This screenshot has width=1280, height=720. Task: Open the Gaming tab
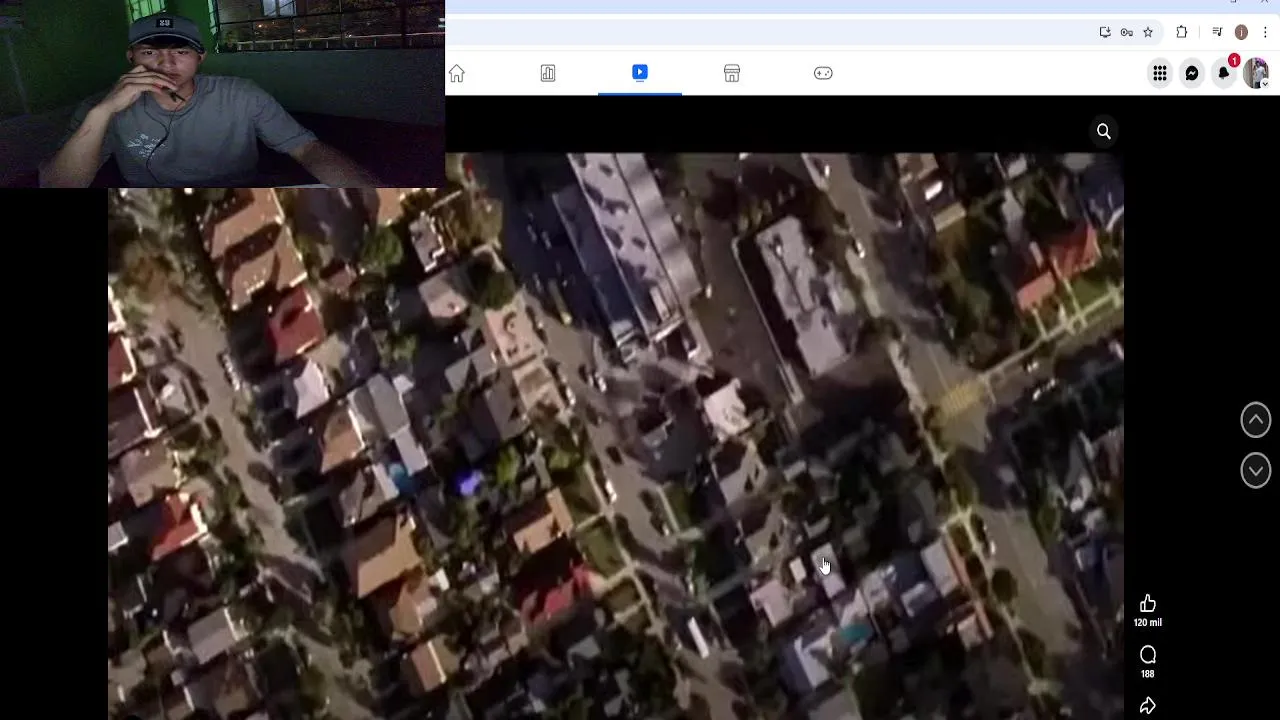823,73
